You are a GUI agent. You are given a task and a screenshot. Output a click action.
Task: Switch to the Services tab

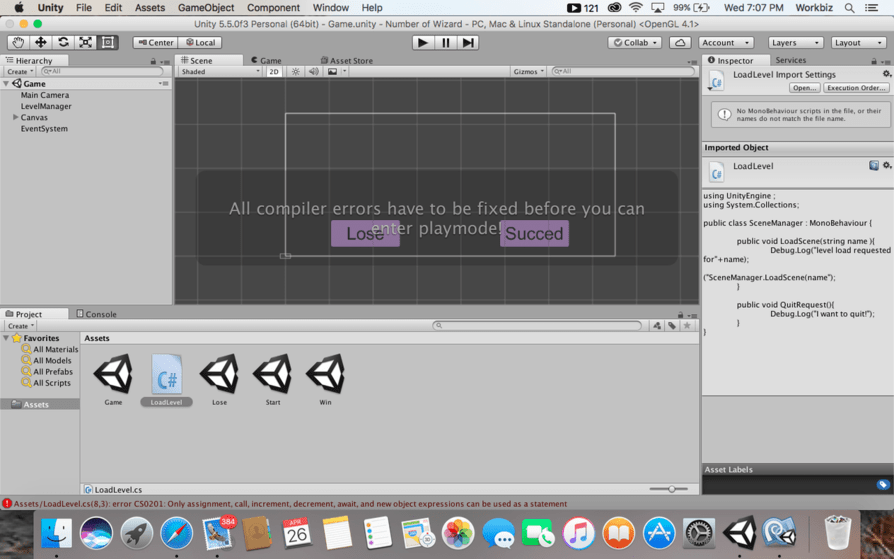click(790, 60)
